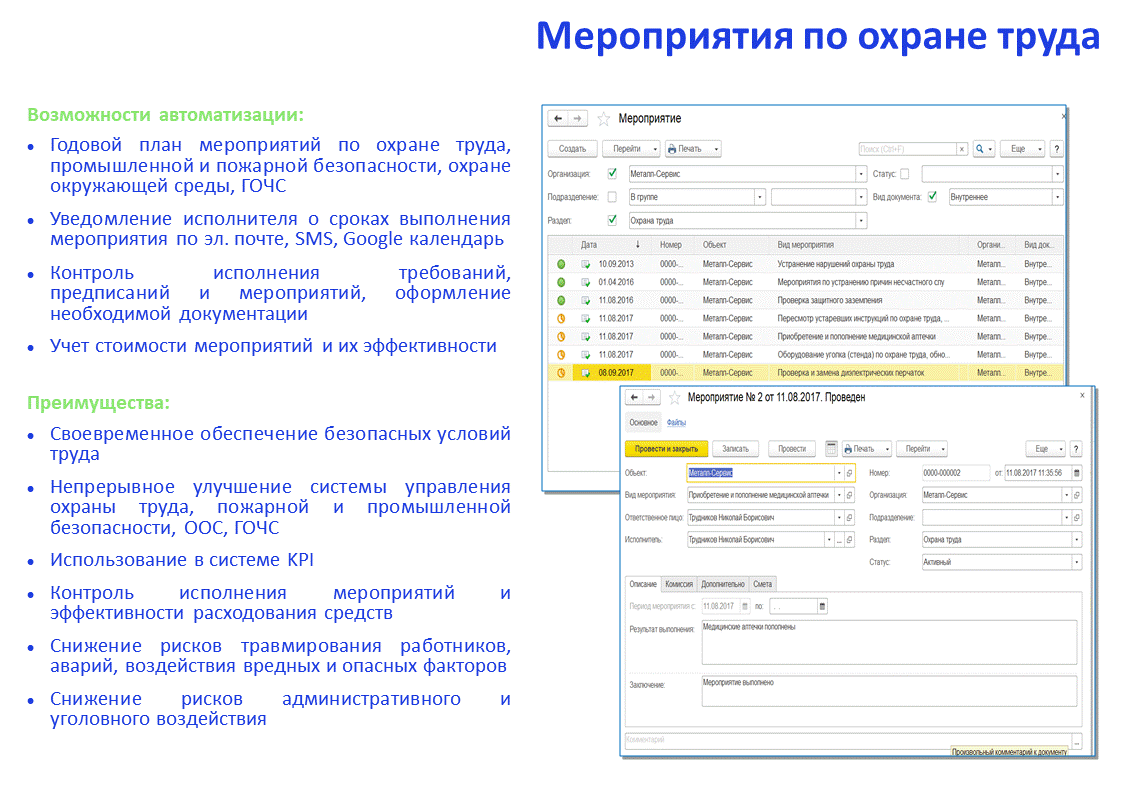Click orange clock icon of 08.09.2017 row
1123x794 pixels.
point(561,373)
